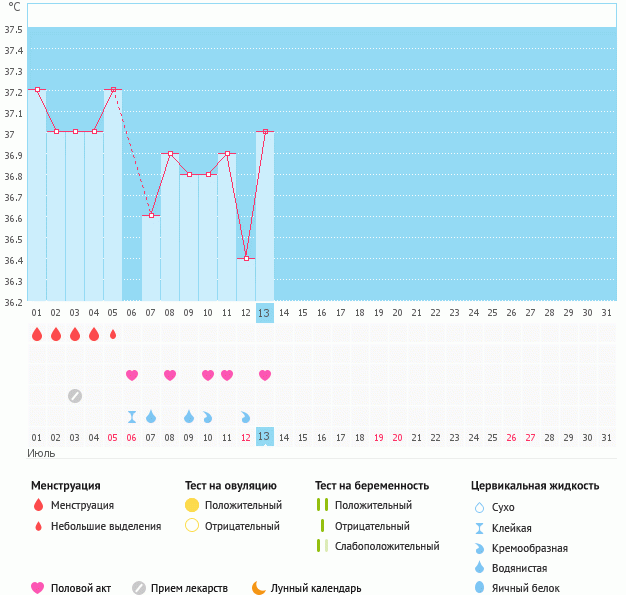626x595 pixels.
Task: Click the menstruation drop icon on day 01
Action: pyautogui.click(x=37, y=334)
